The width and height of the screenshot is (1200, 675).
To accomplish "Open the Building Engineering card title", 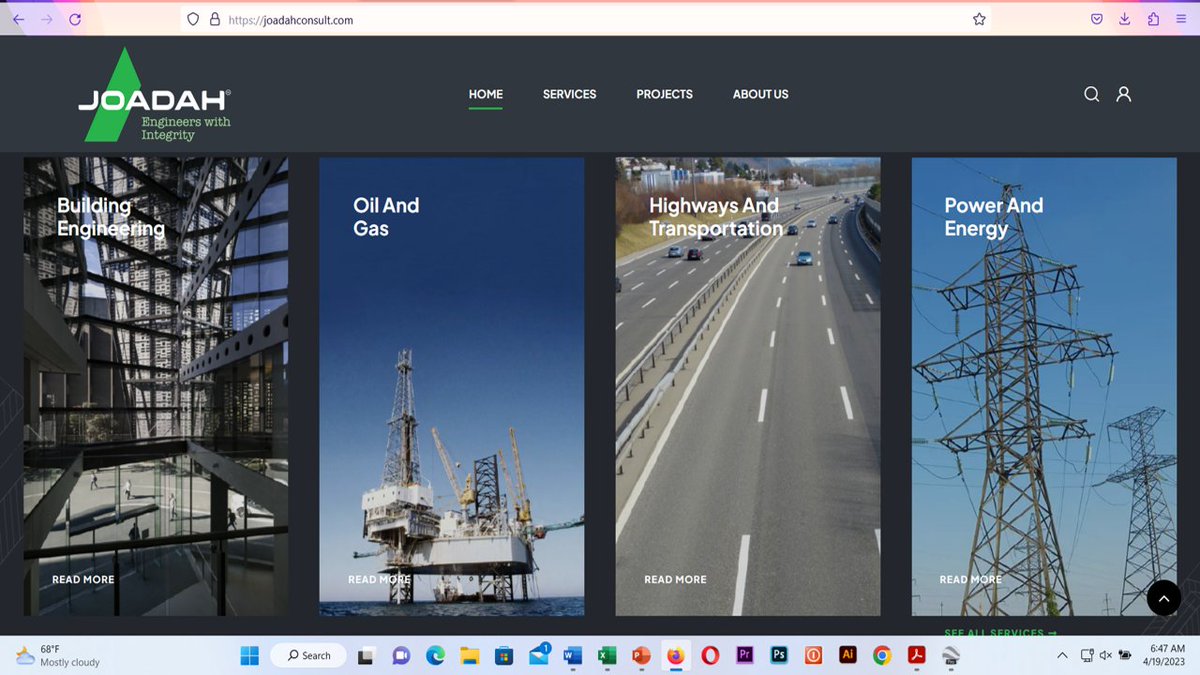I will coord(111,217).
